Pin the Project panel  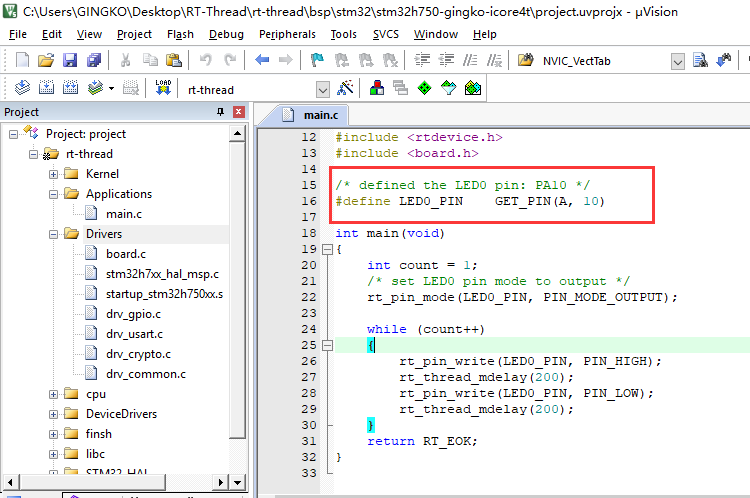(221, 112)
